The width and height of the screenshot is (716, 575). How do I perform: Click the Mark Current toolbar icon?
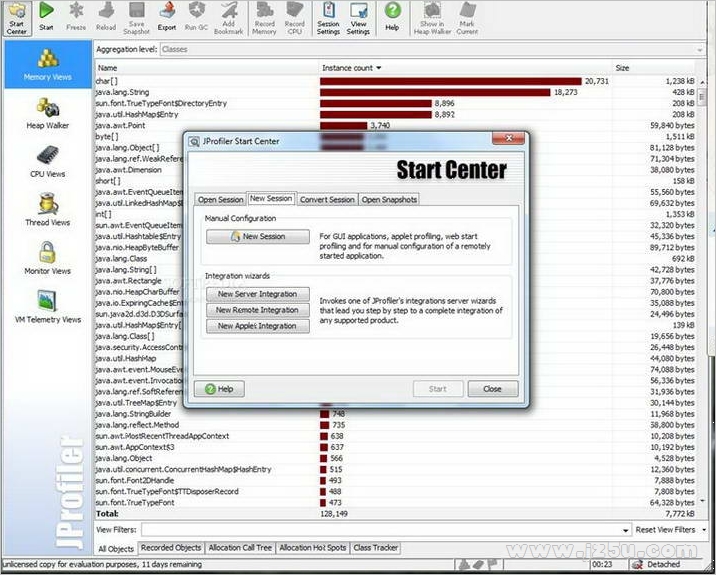pyautogui.click(x=467, y=18)
